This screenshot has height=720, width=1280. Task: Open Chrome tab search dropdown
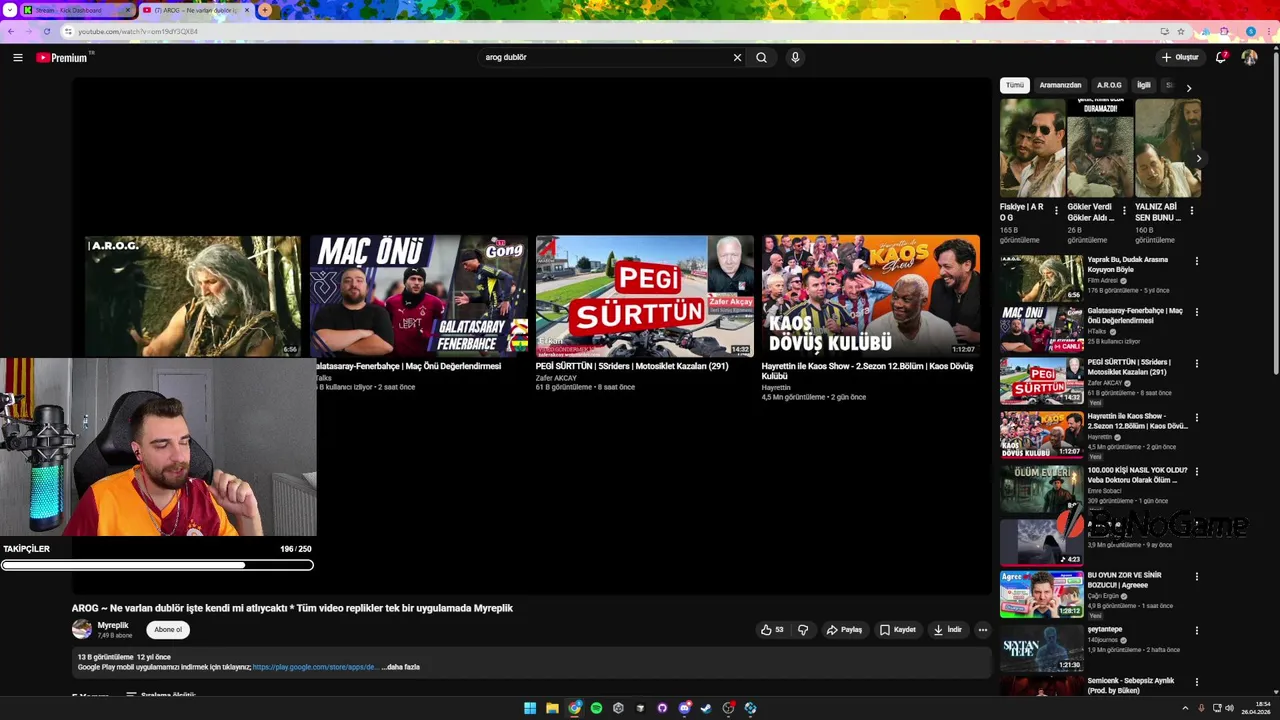click(x=9, y=10)
